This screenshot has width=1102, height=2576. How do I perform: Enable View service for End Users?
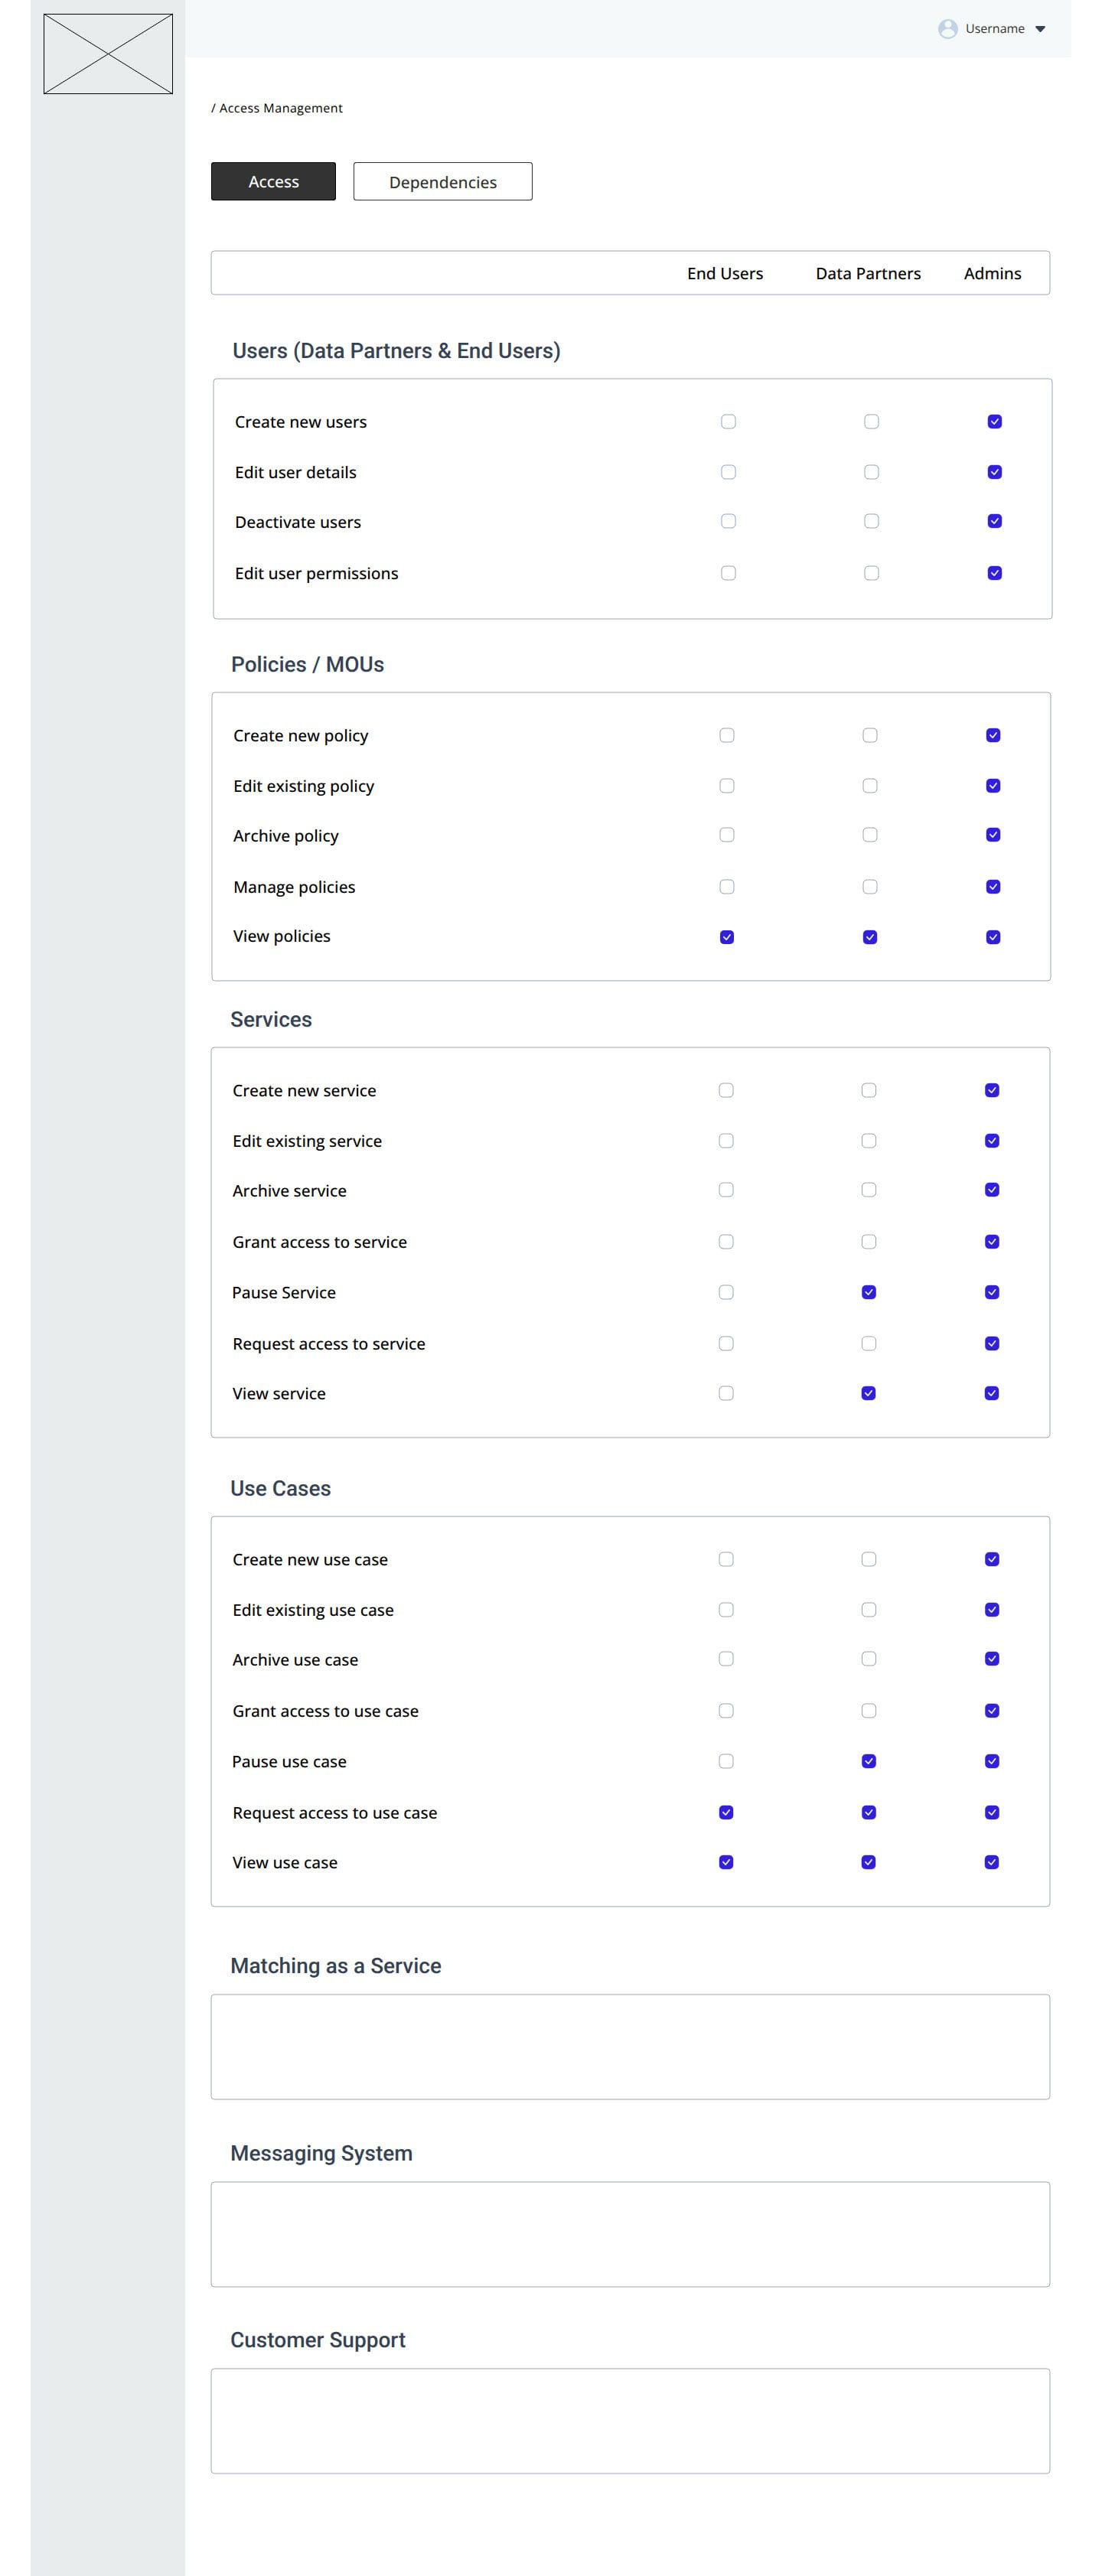point(726,1393)
